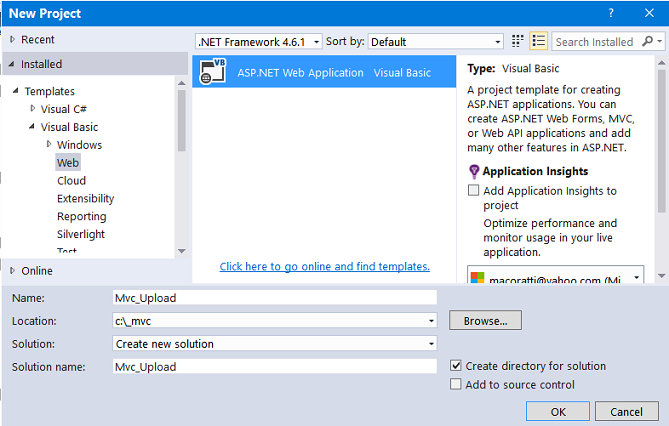The image size is (669, 426).
Task: Select the Visual C# tree item
Action: point(64,109)
